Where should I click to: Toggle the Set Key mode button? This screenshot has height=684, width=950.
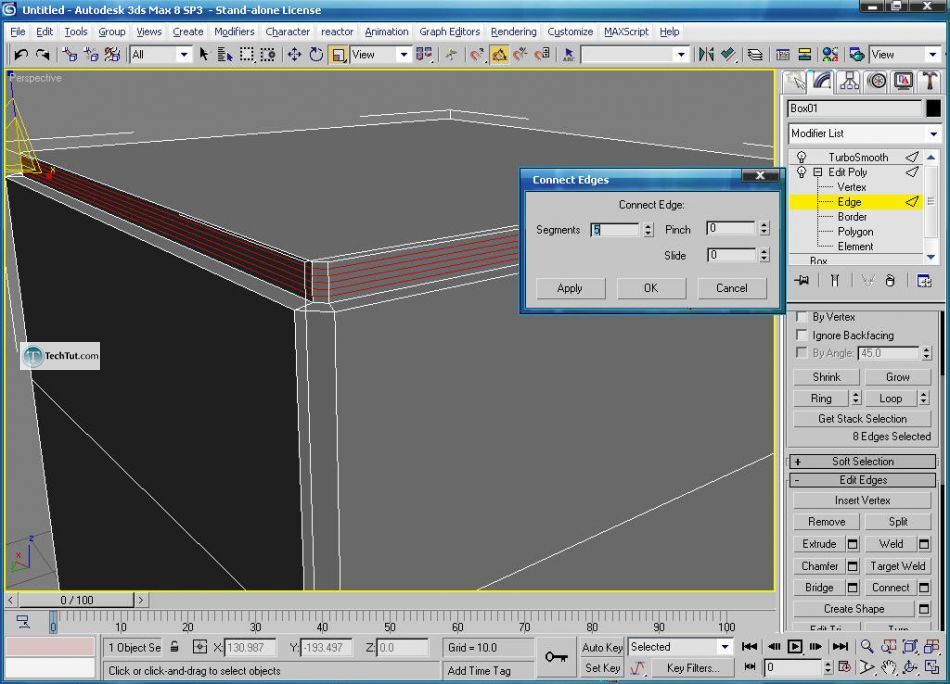602,668
